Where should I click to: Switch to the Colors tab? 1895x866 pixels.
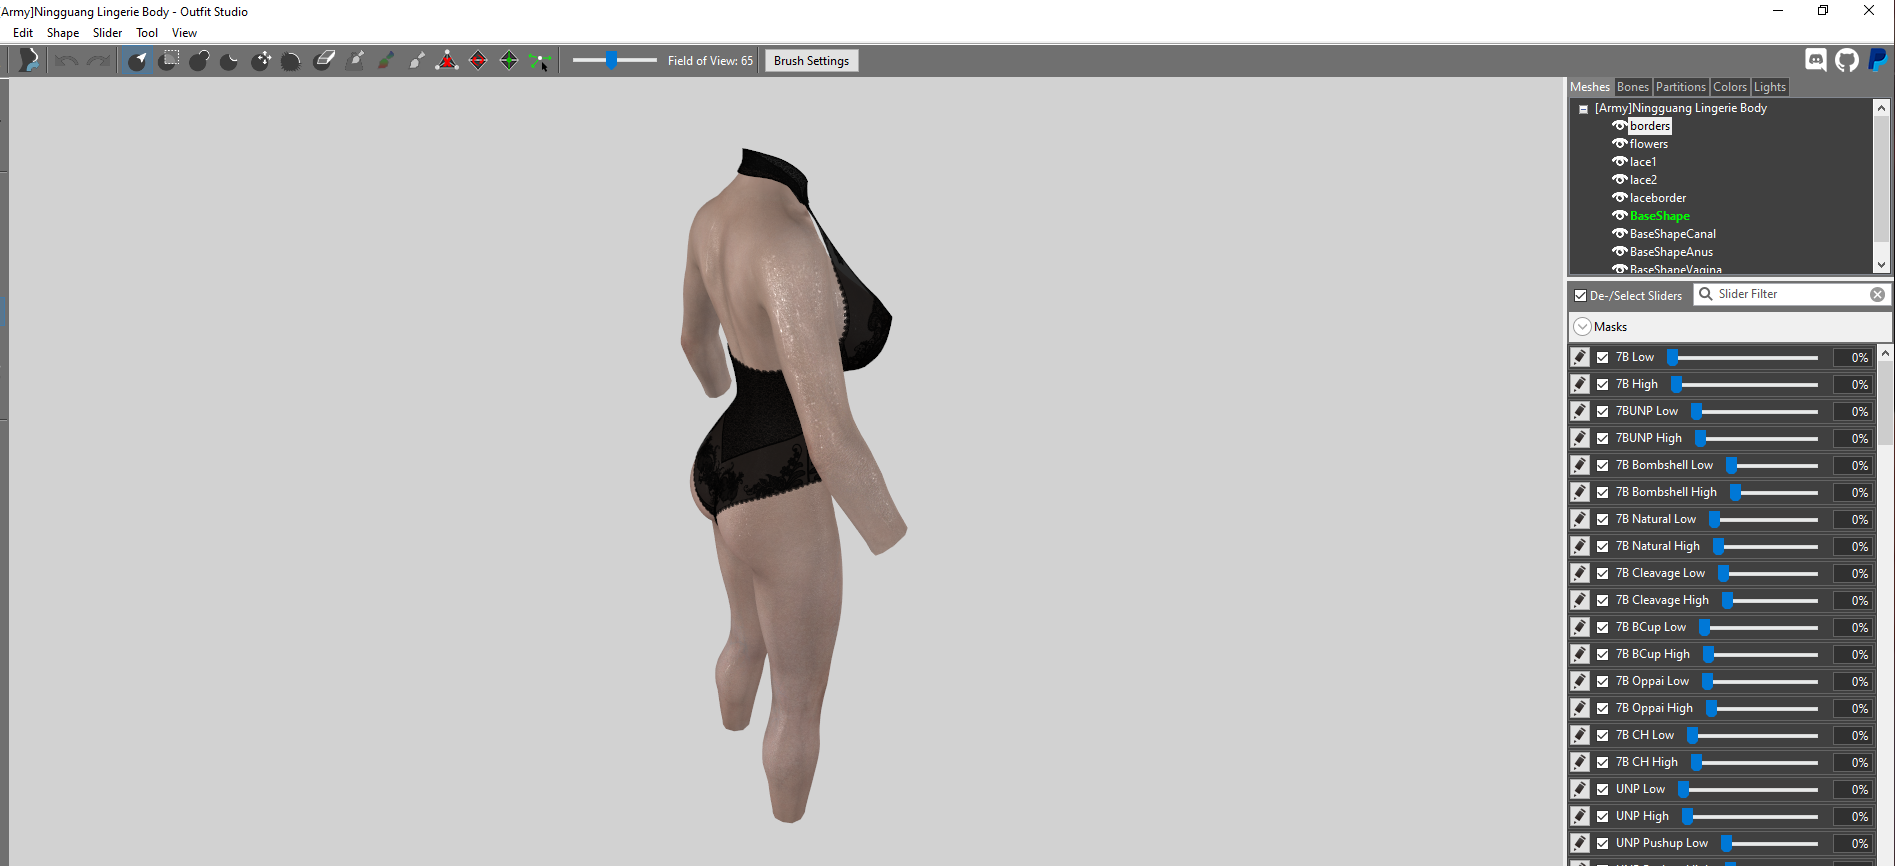1729,87
